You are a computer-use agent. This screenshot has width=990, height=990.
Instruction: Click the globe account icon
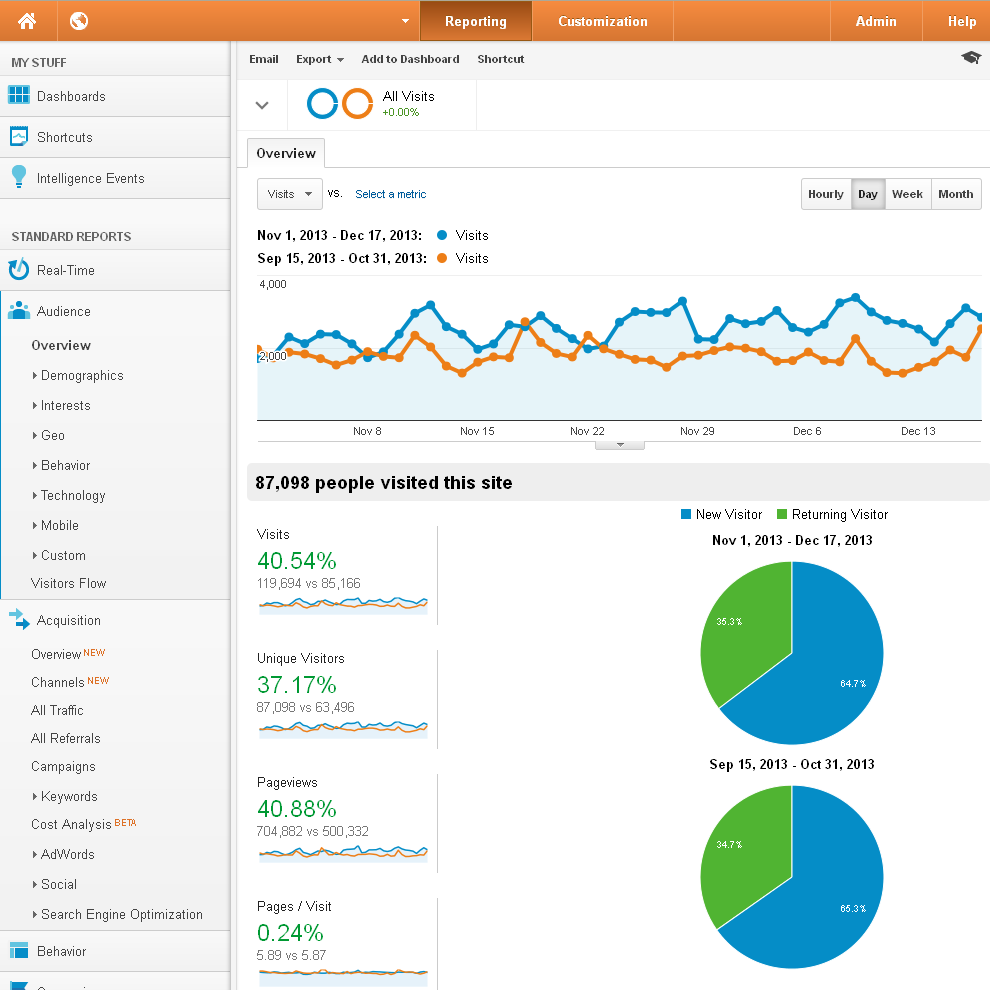[x=79, y=21]
